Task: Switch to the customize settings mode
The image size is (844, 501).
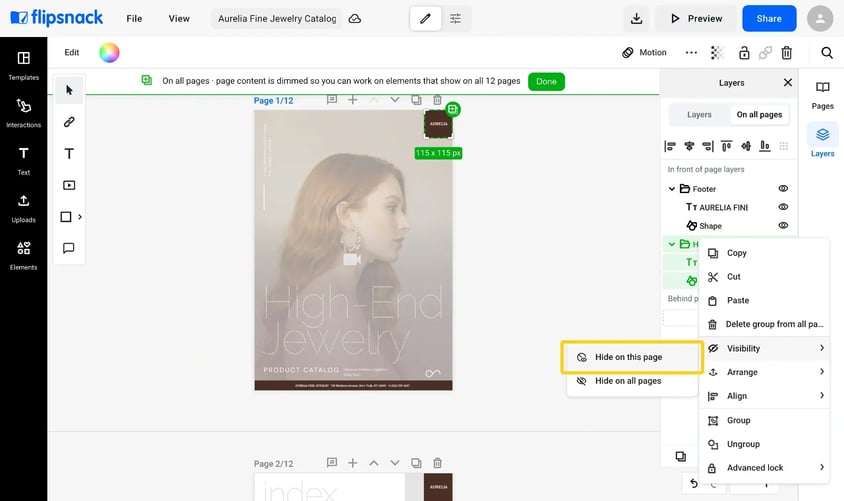Action: pos(455,19)
